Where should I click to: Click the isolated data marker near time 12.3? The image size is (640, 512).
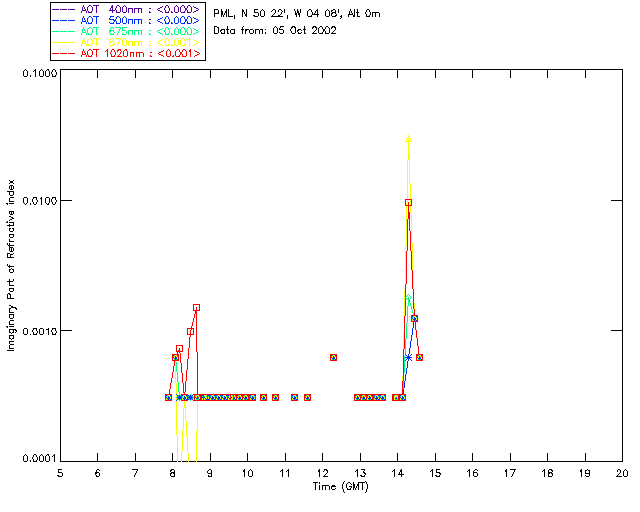point(333,358)
